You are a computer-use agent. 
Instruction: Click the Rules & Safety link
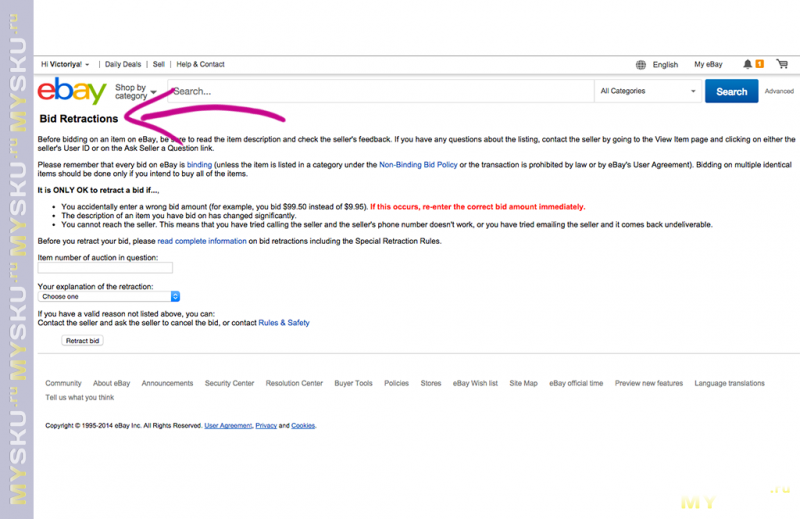(284, 323)
